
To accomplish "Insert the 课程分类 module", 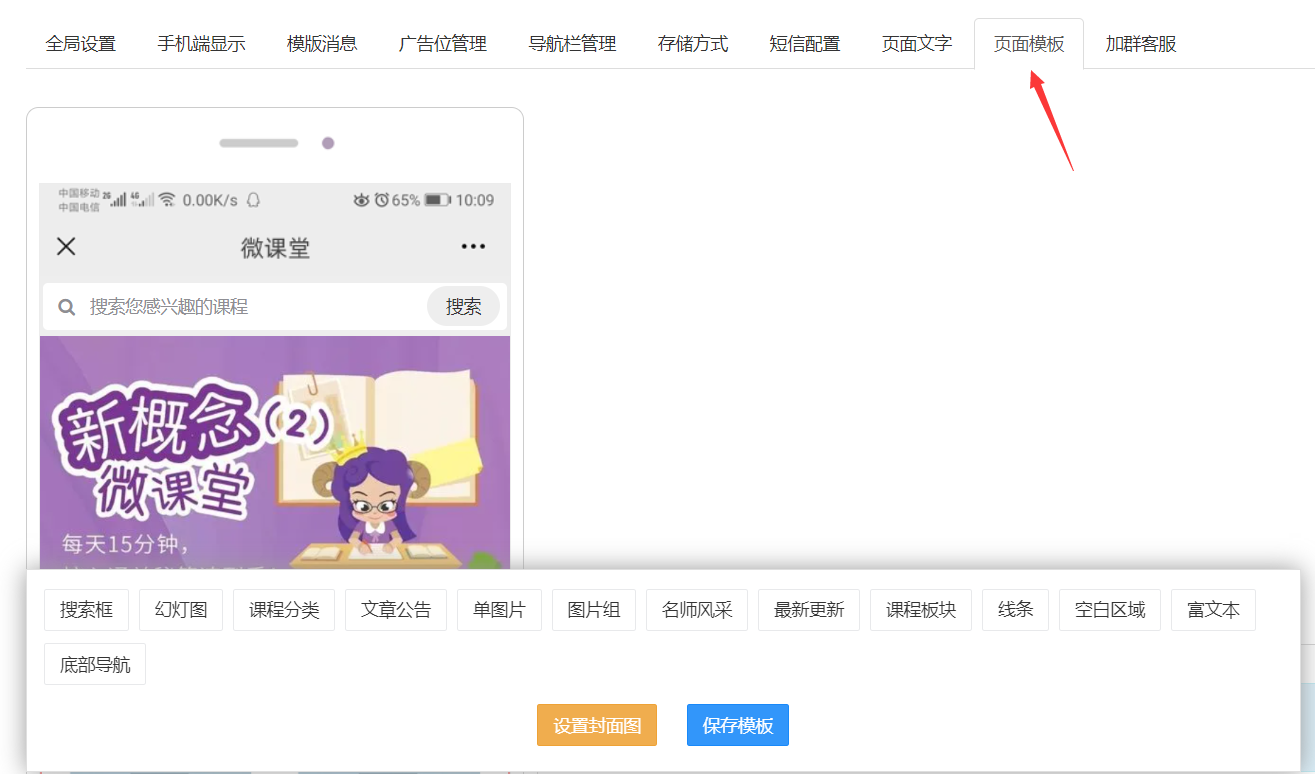I will 284,610.
